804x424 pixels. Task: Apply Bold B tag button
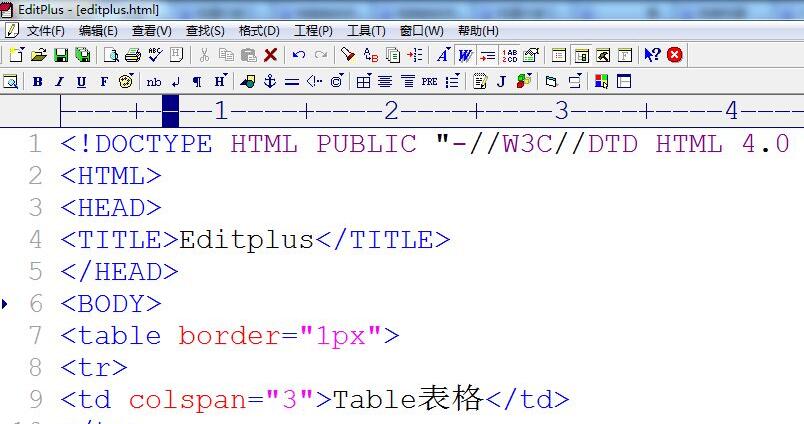37,82
